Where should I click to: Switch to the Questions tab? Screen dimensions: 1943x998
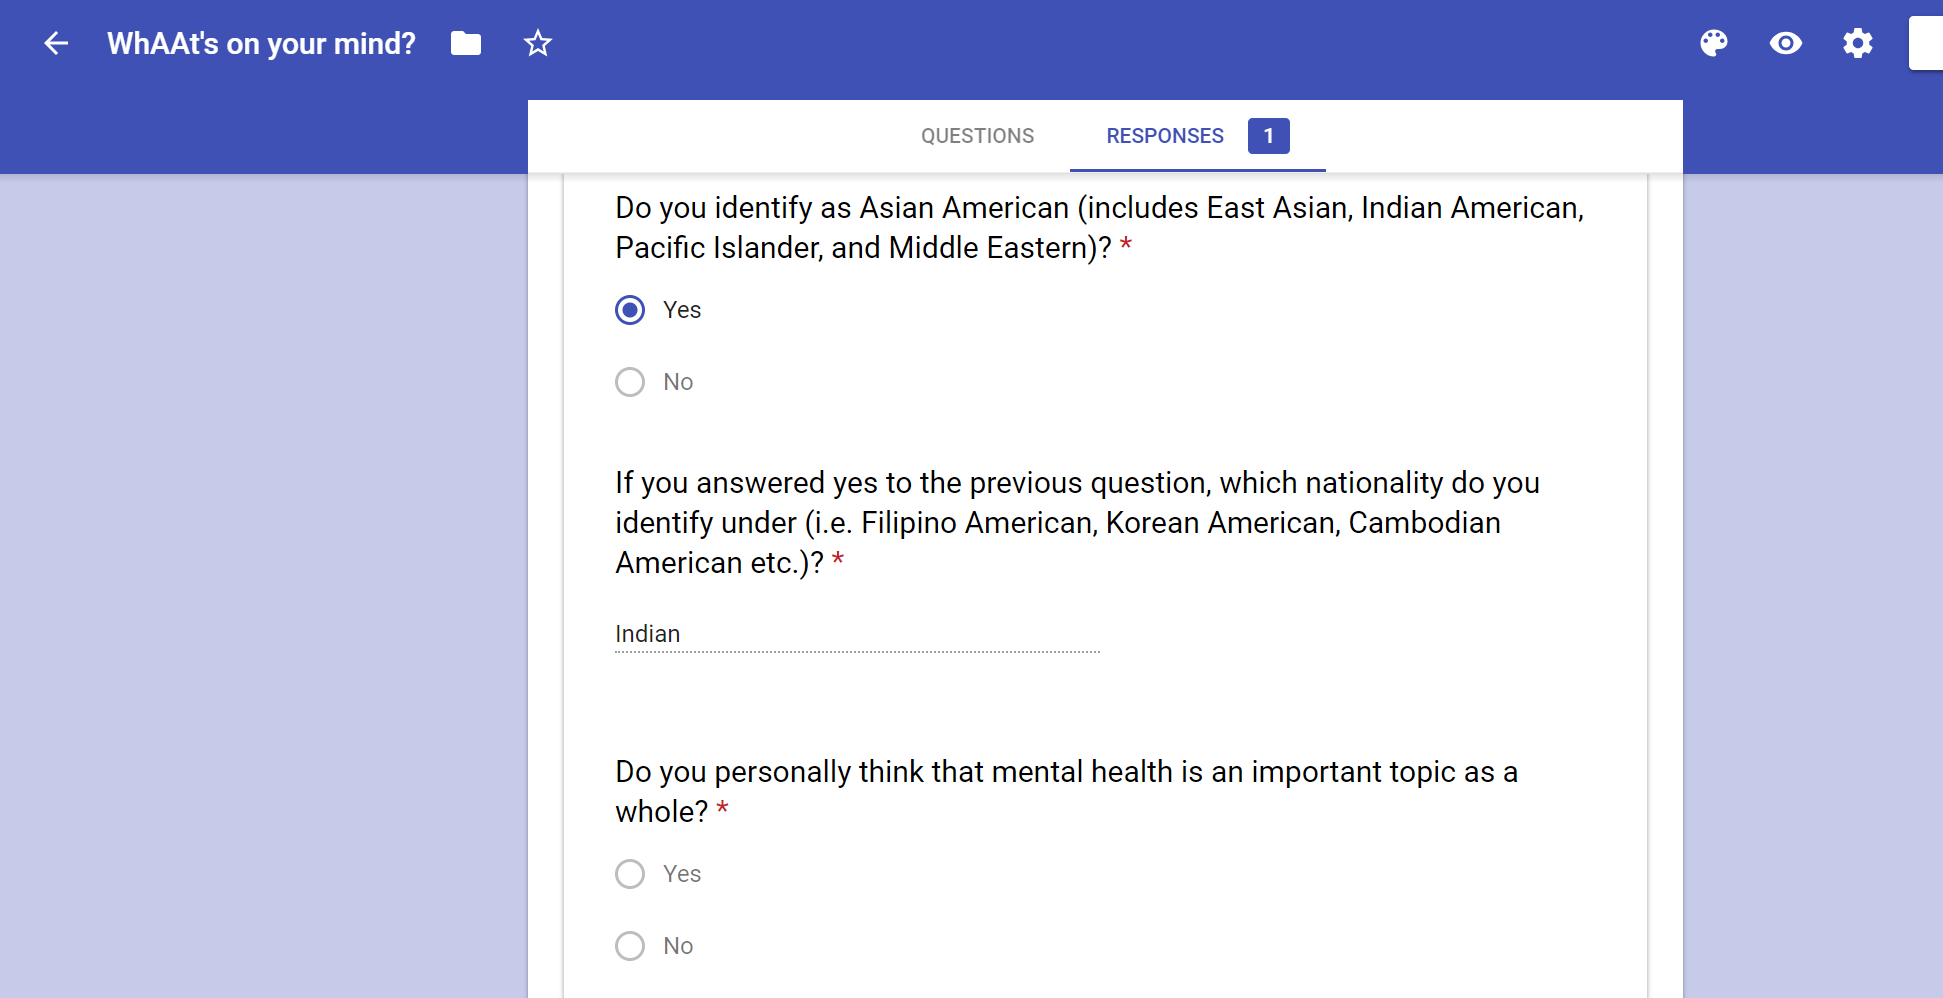click(x=977, y=136)
